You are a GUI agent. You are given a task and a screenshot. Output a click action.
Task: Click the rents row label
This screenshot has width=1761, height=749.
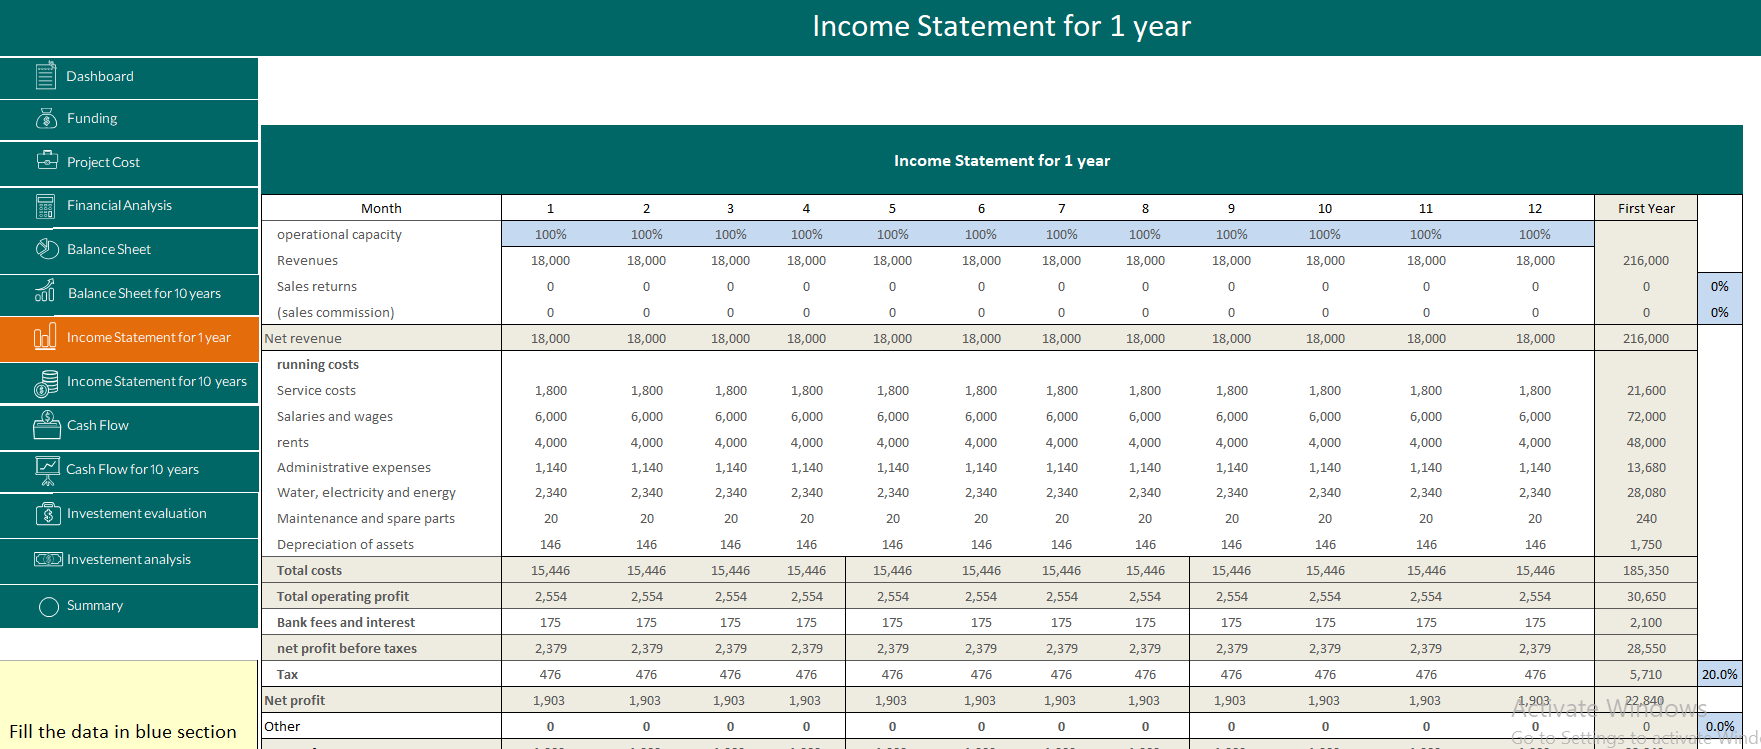pos(293,442)
